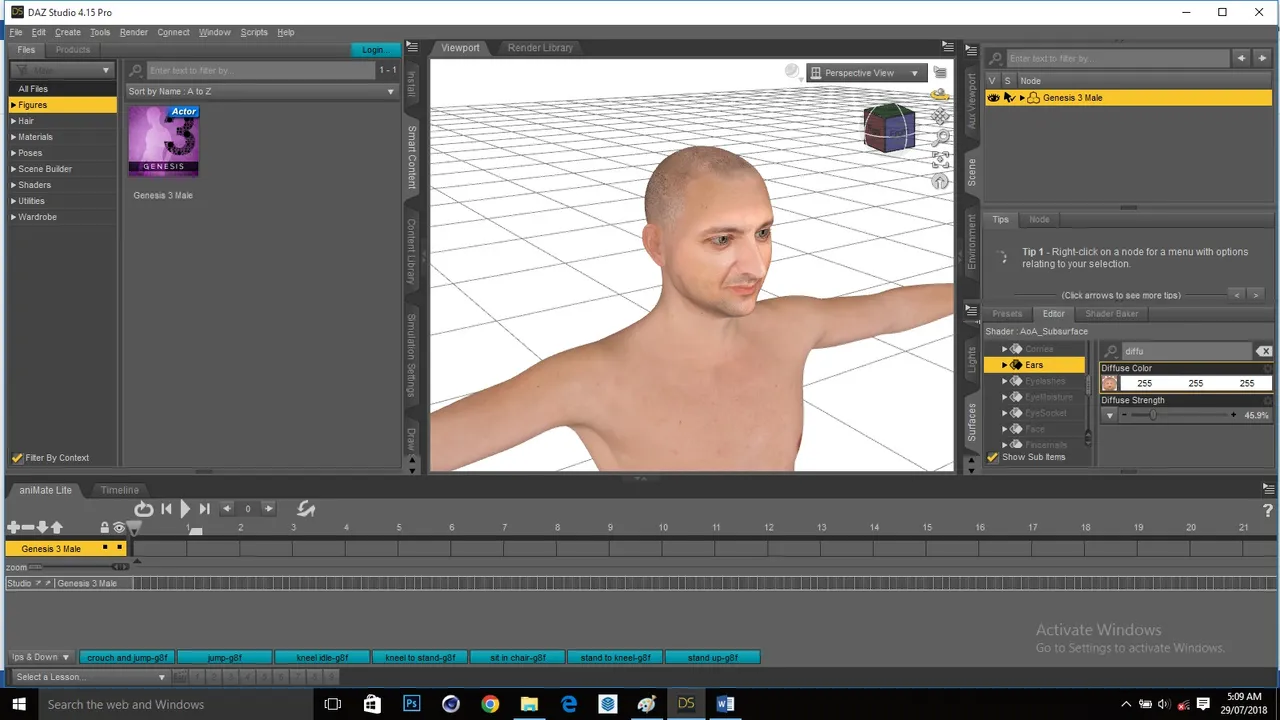This screenshot has height=720, width=1280.
Task: Open Photoshop from the Windows taskbar
Action: coord(411,704)
